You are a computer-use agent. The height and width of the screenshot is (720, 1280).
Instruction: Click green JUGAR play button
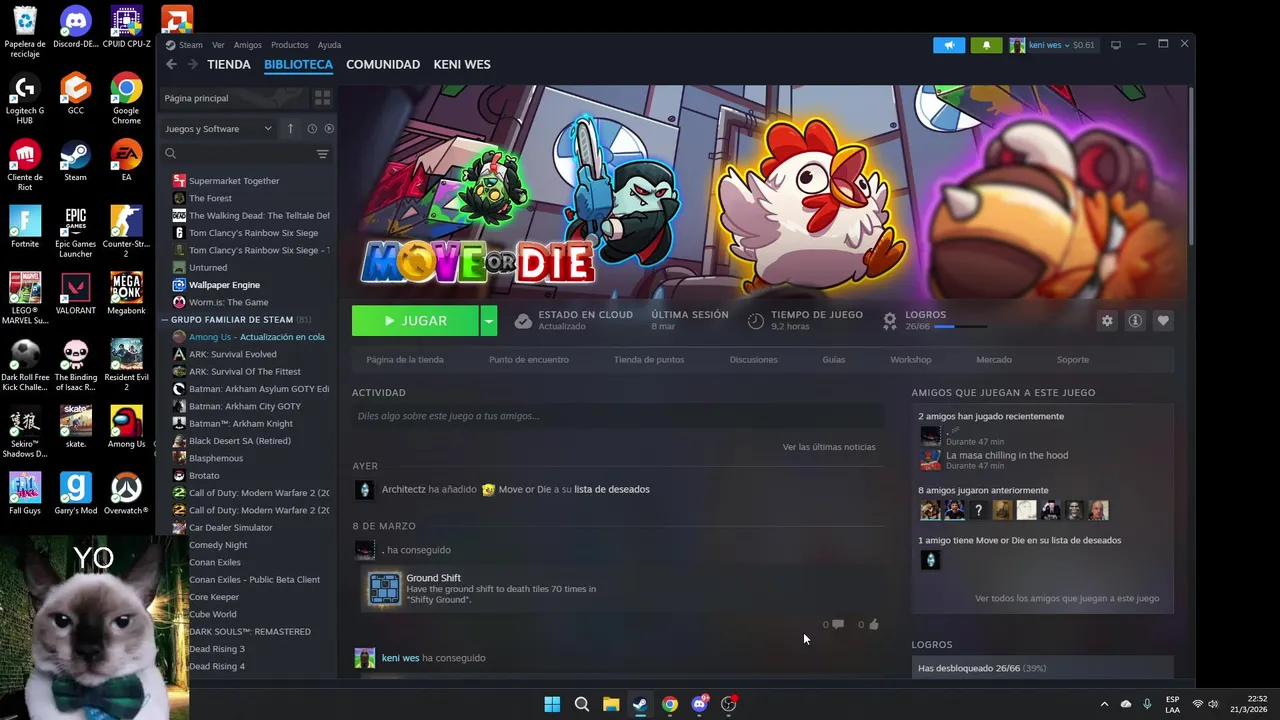tap(415, 321)
